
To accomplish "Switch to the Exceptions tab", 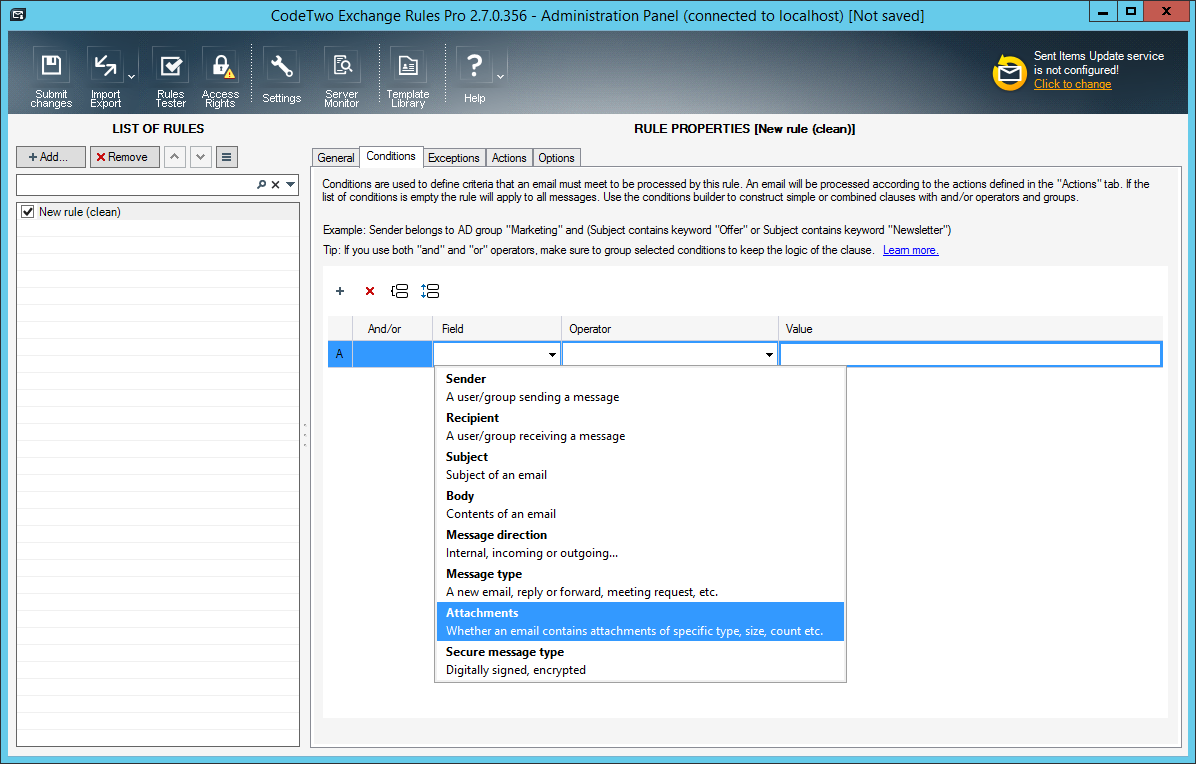I will click(x=453, y=157).
